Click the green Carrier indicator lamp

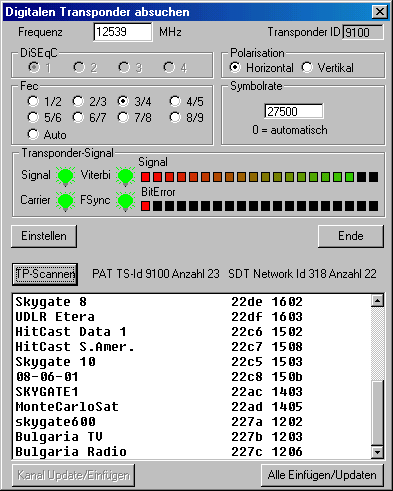[x=65, y=201]
